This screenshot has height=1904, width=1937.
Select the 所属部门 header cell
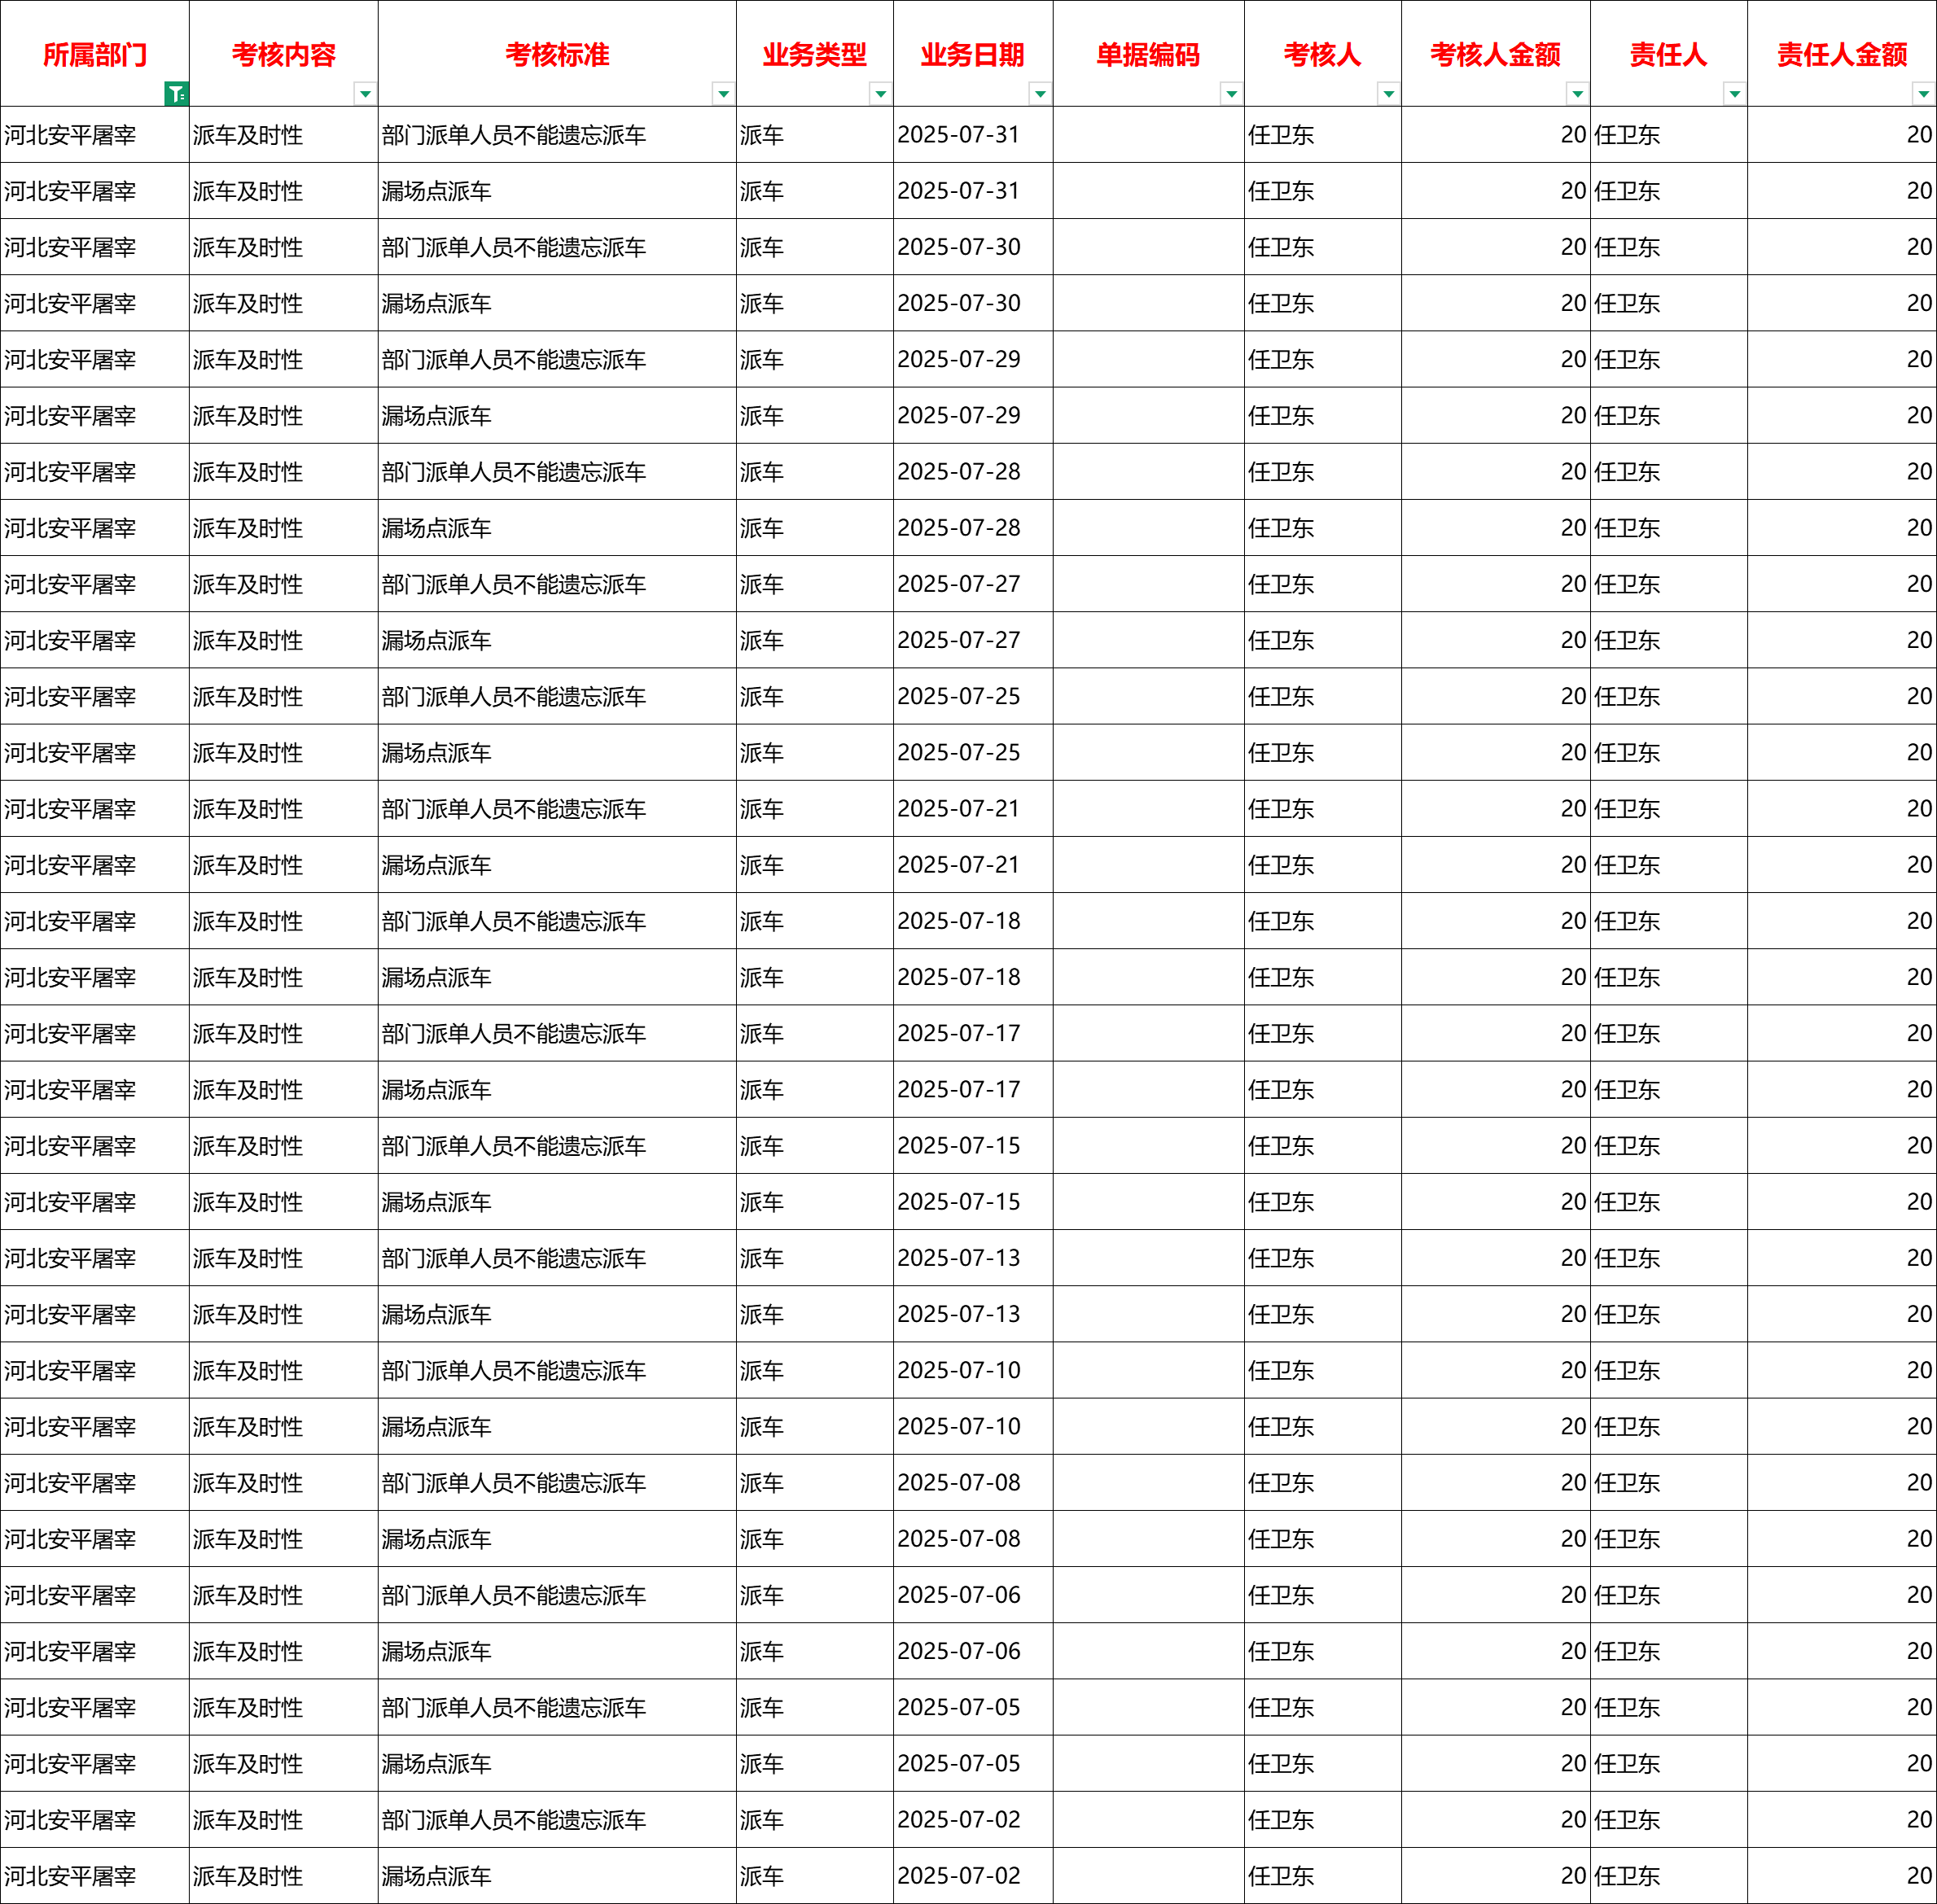(94, 54)
